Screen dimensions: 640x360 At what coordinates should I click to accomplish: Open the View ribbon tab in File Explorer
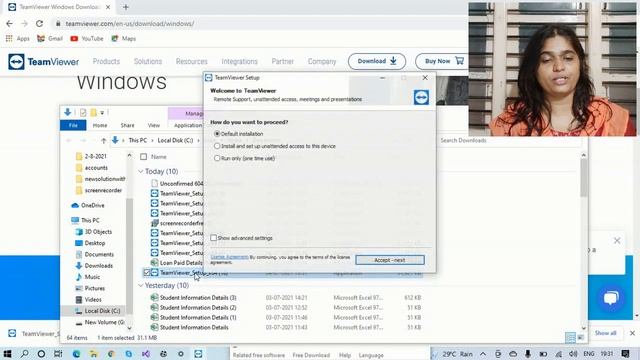pyautogui.click(x=153, y=125)
